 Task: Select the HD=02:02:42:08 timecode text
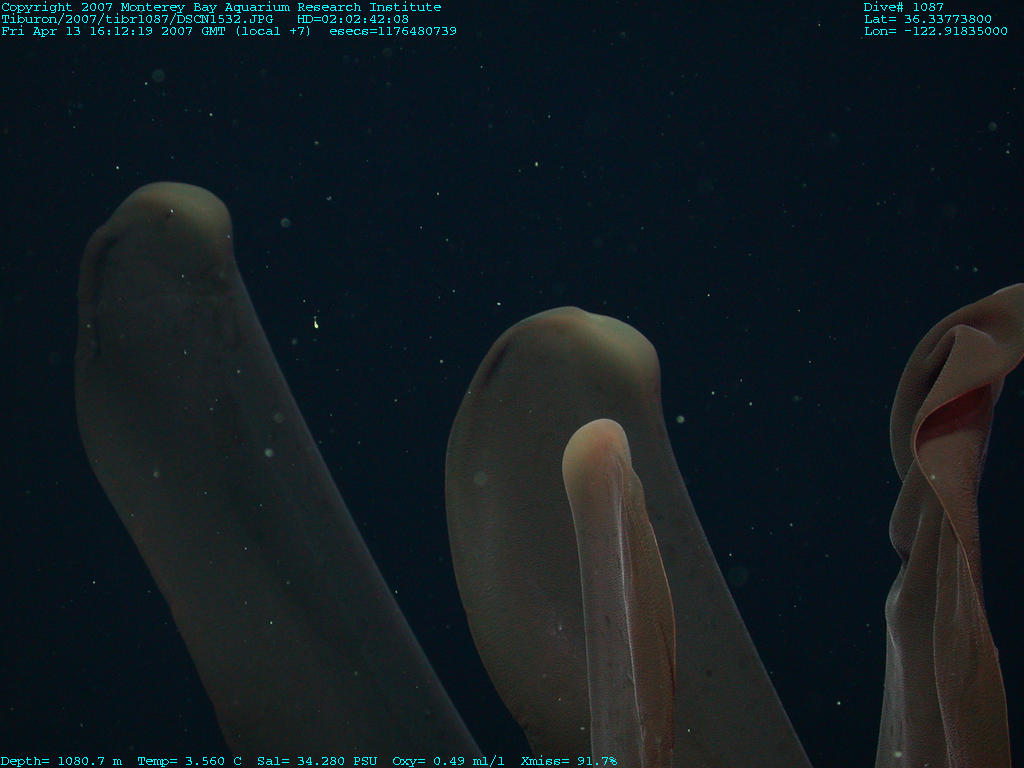353,19
